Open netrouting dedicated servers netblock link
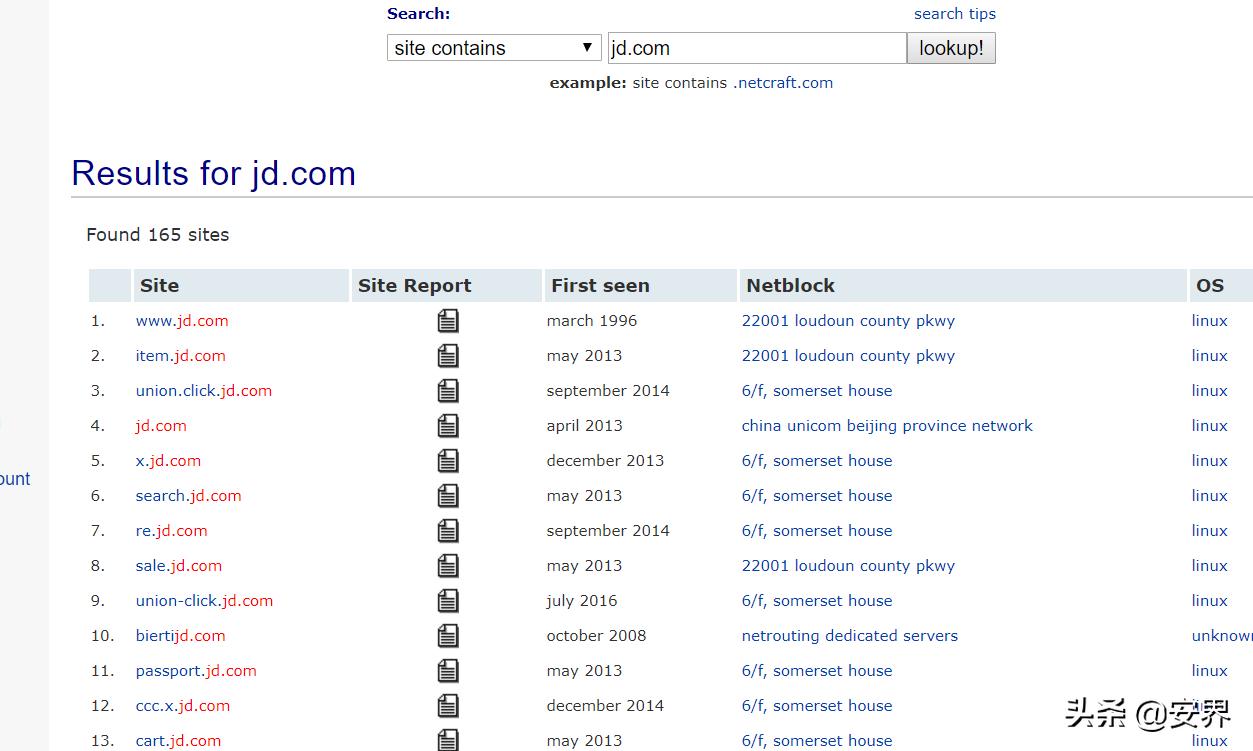Screen dimensions: 1253x751 [849, 636]
